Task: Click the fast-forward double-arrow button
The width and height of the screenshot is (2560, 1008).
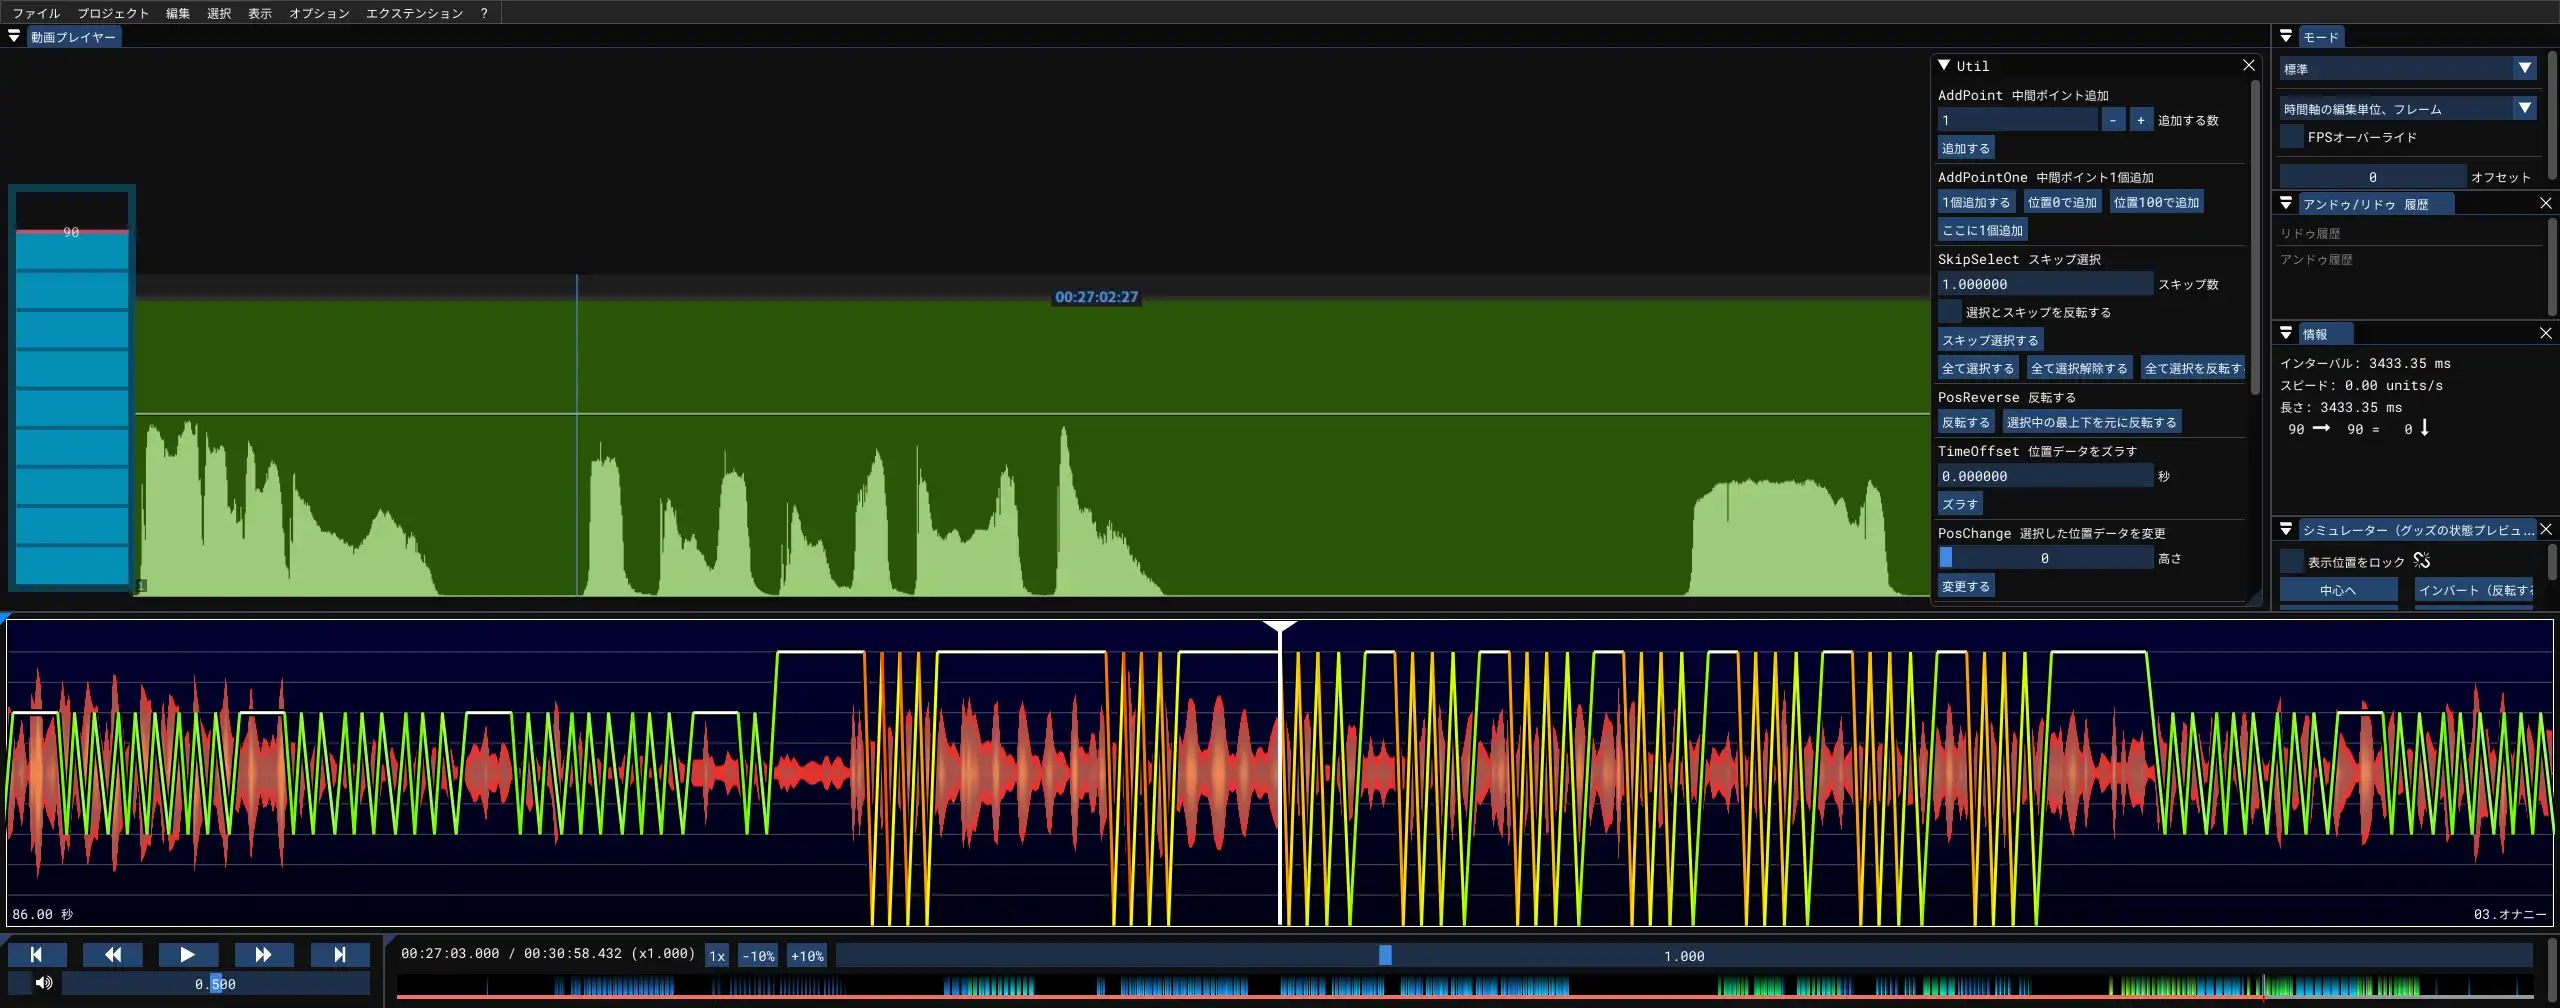Action: (x=264, y=955)
